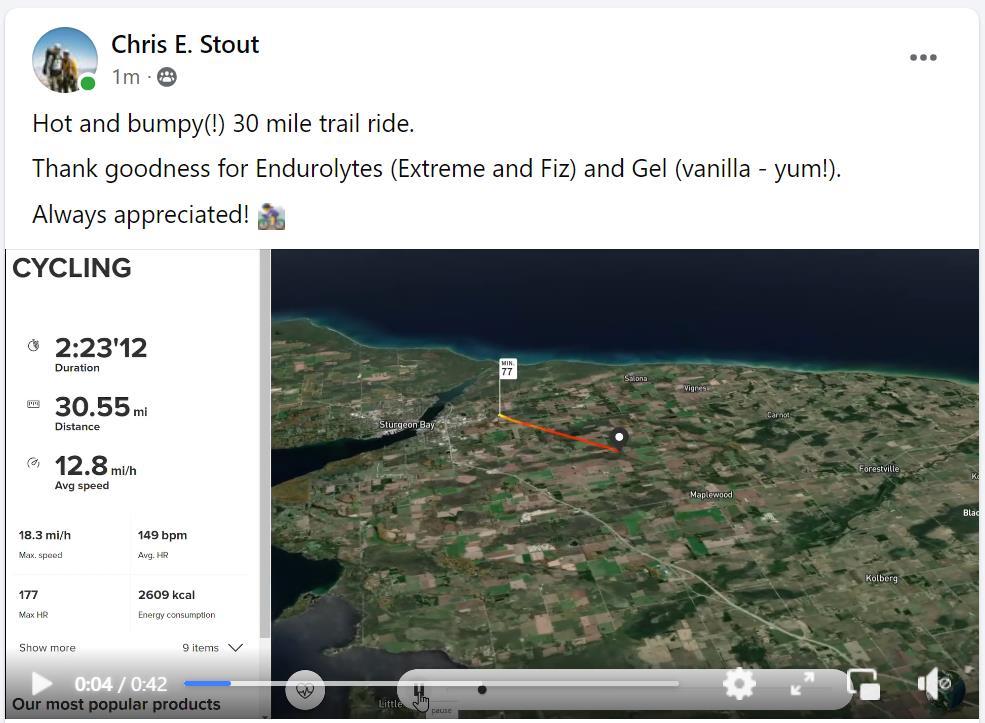Click the route animation timeline dot
This screenshot has height=723, width=985.
pyautogui.click(x=482, y=690)
